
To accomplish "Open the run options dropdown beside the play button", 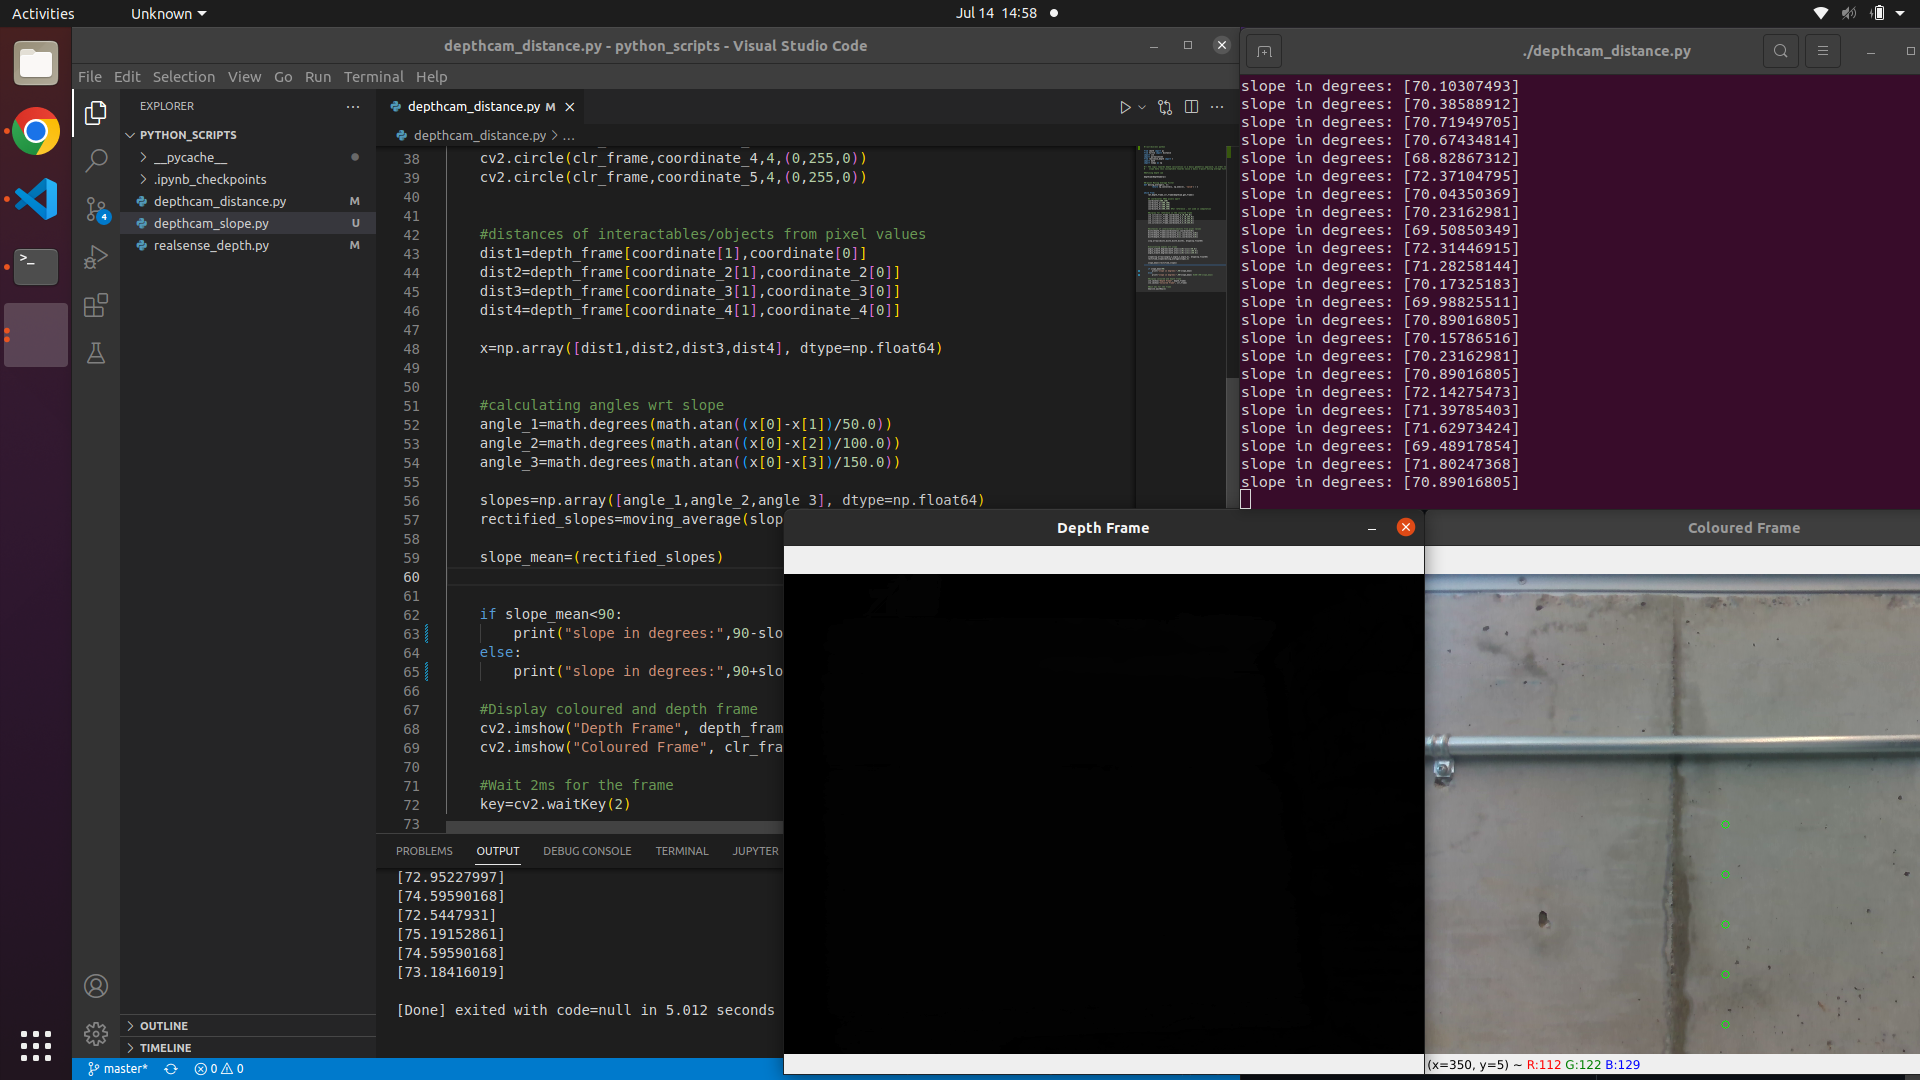I will click(1141, 107).
